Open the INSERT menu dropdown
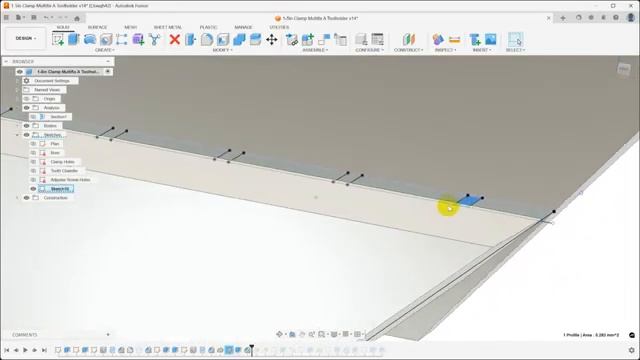 (x=482, y=50)
